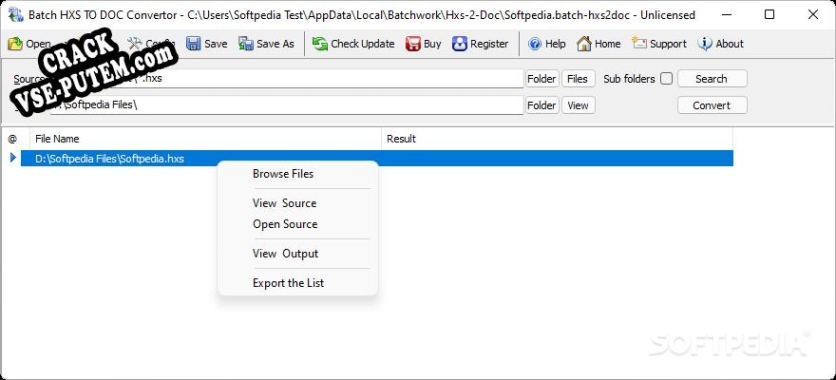Viewport: 836px width, 380px height.
Task: Click Export the List menu entry
Action: 288,283
